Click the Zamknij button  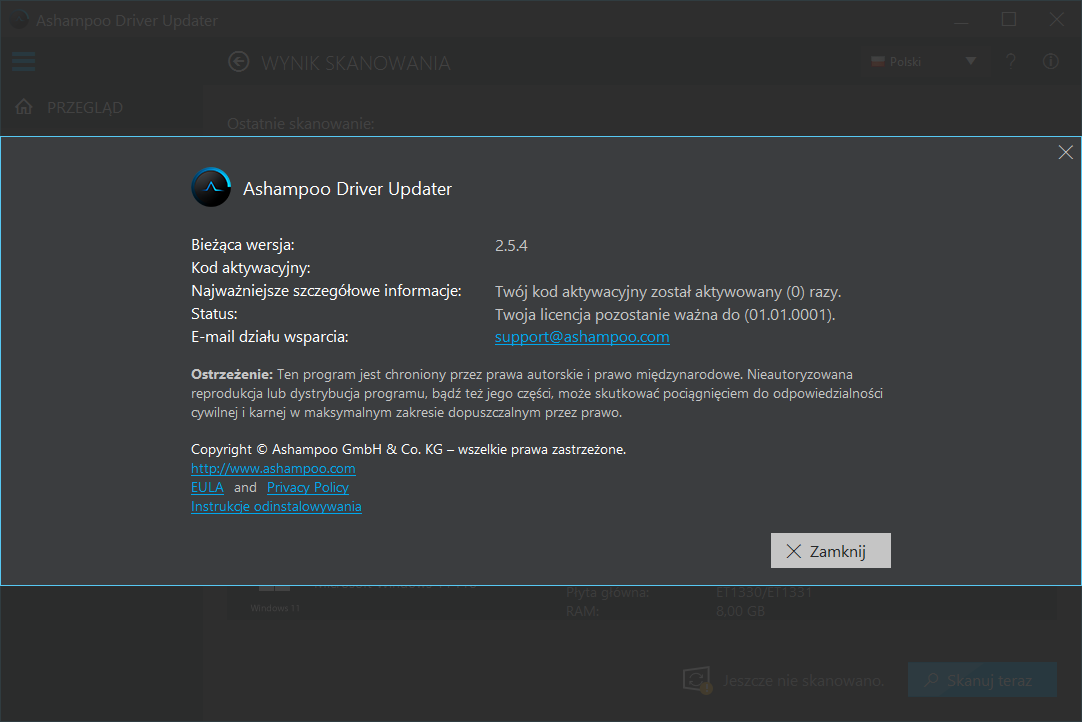[x=830, y=551]
